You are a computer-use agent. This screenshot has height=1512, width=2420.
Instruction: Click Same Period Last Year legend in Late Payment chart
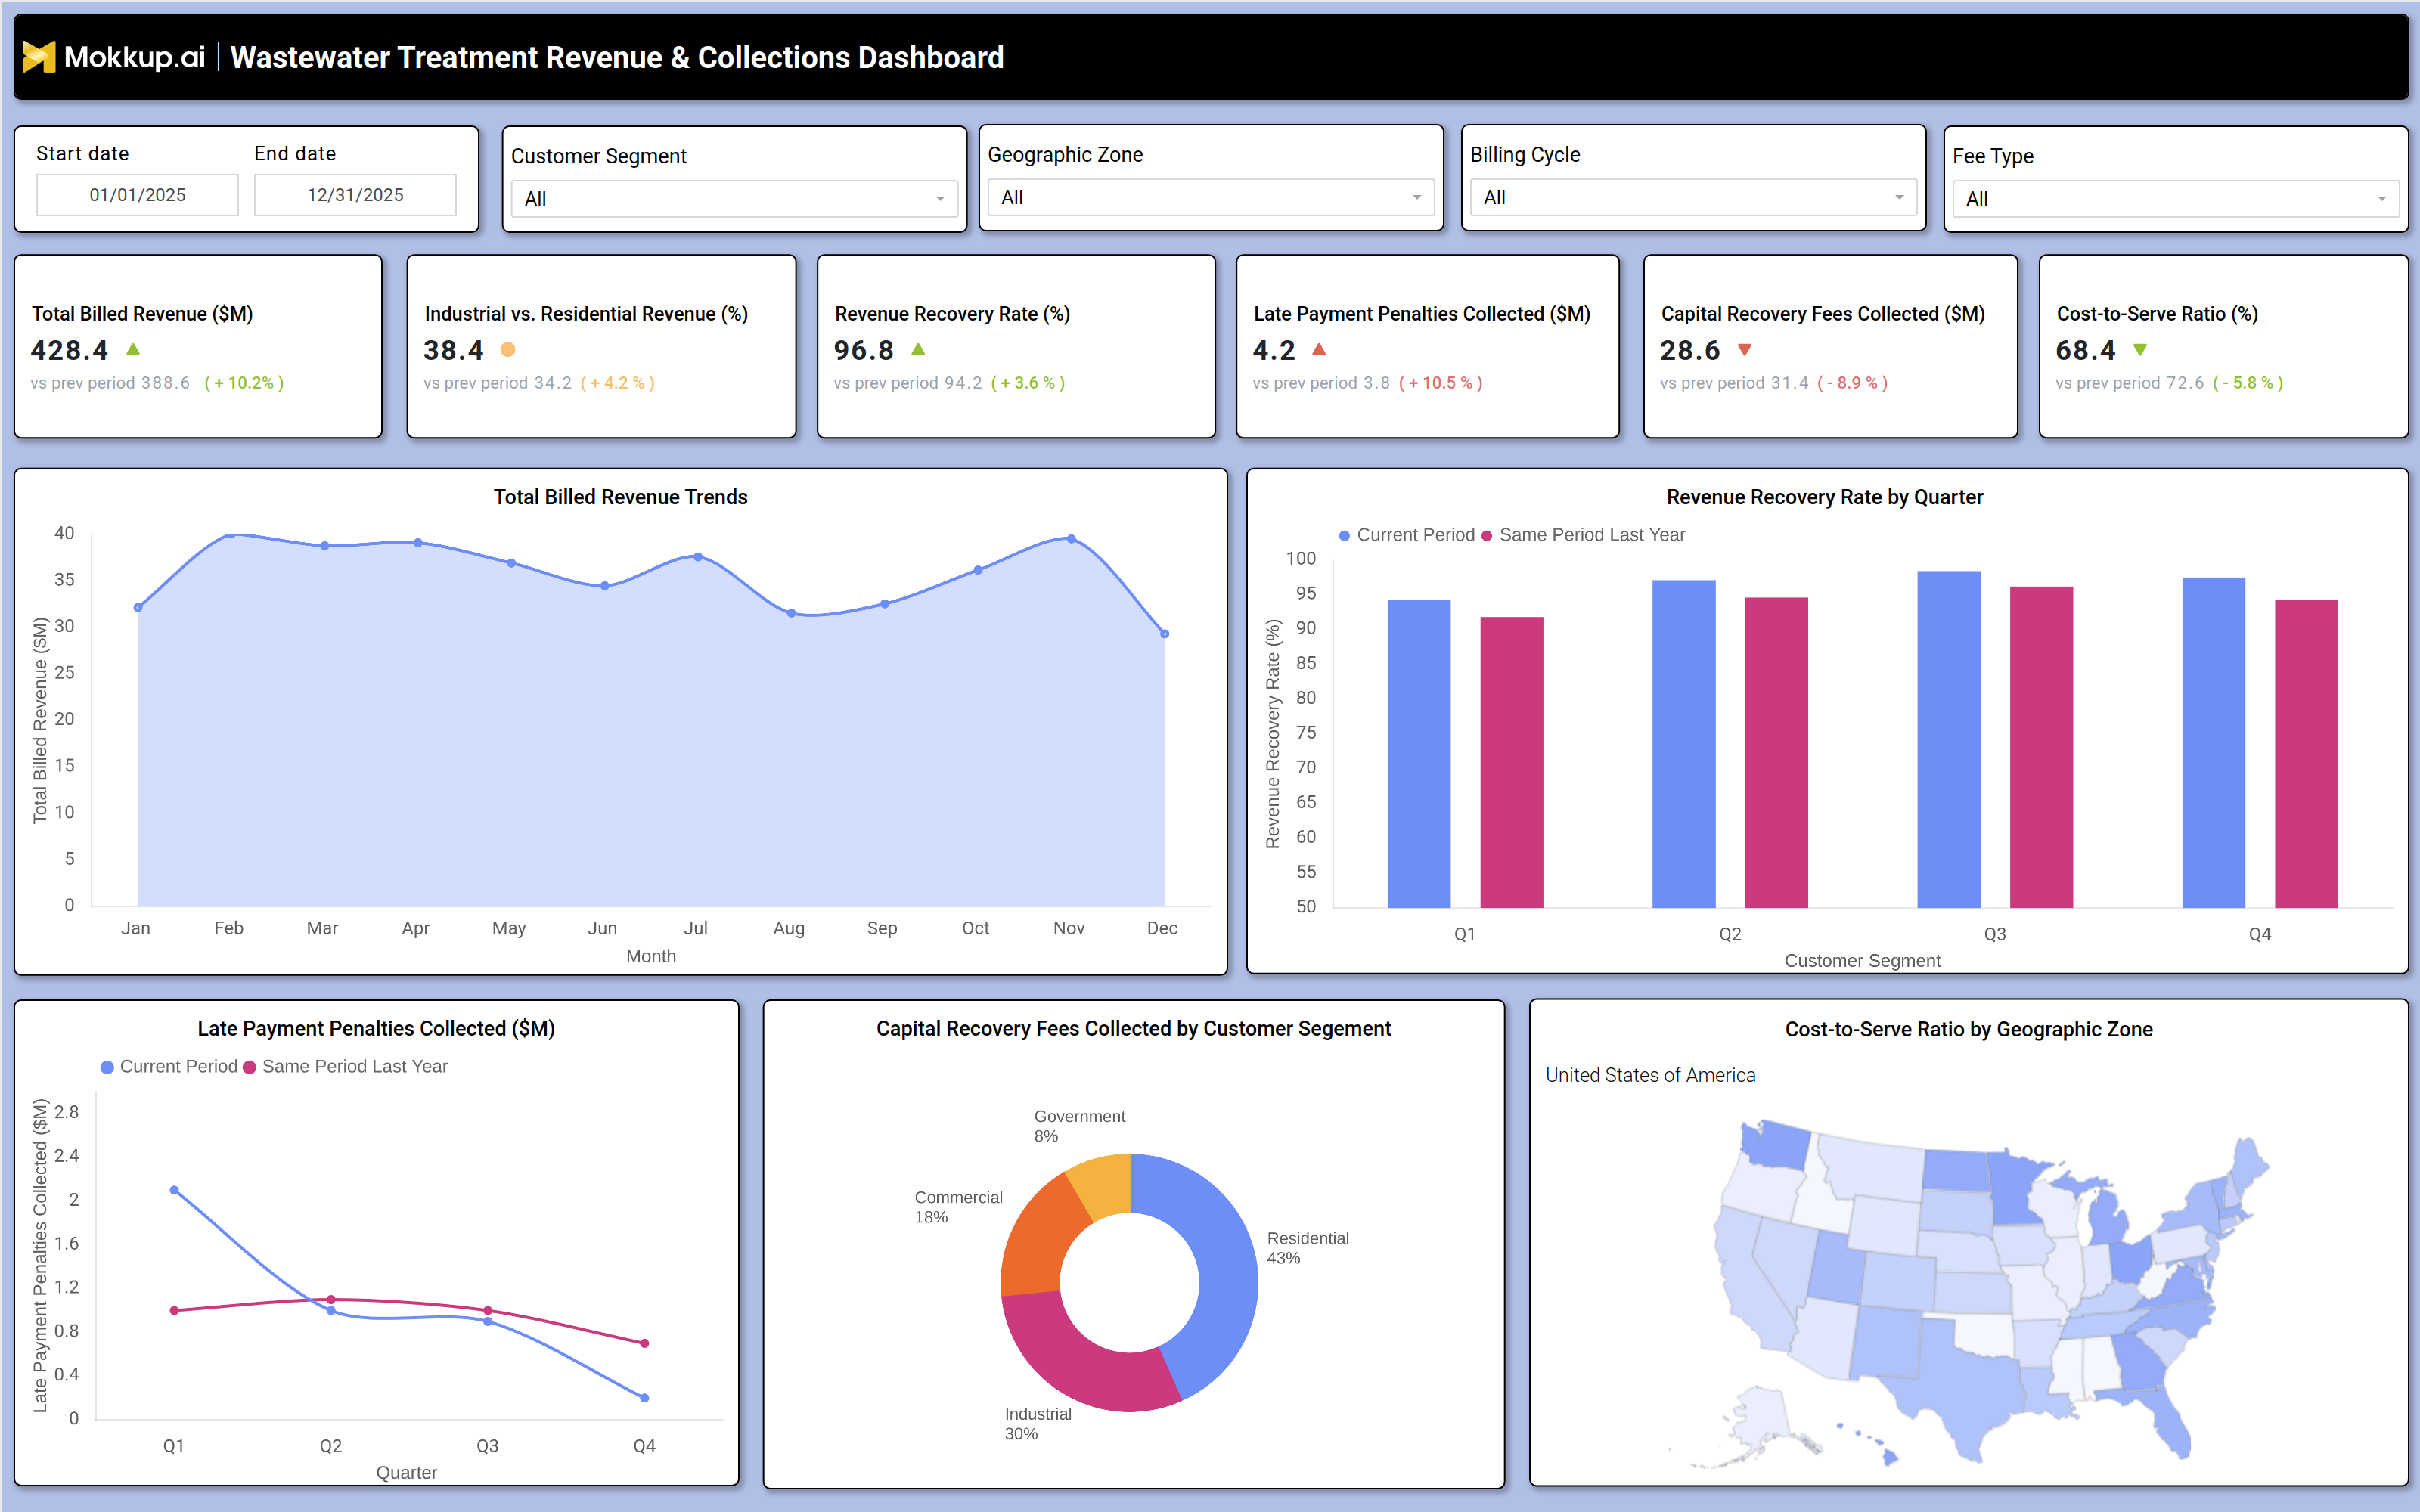click(x=345, y=1067)
